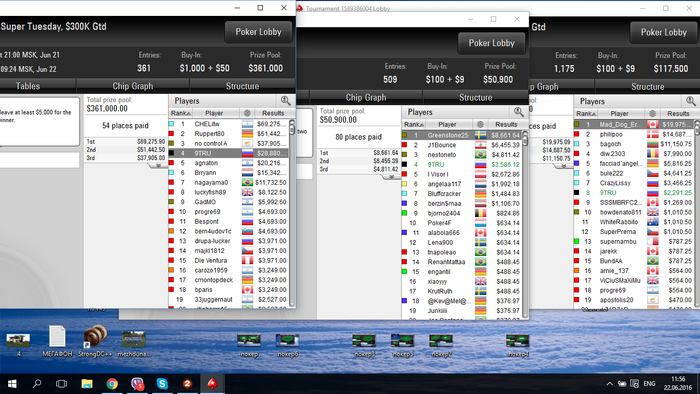700x394 pixels.
Task: Launch StrongDC++ desktop shortcut
Action: (x=95, y=342)
